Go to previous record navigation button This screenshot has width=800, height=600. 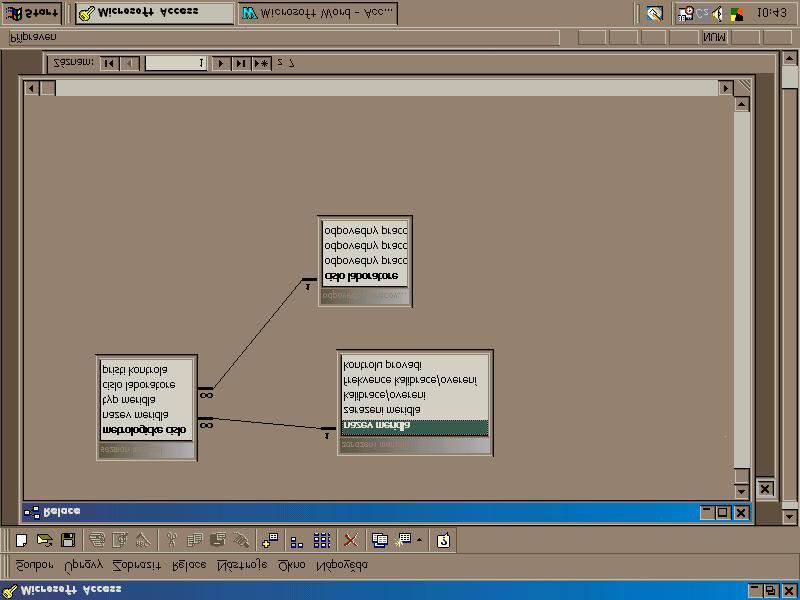pos(129,63)
